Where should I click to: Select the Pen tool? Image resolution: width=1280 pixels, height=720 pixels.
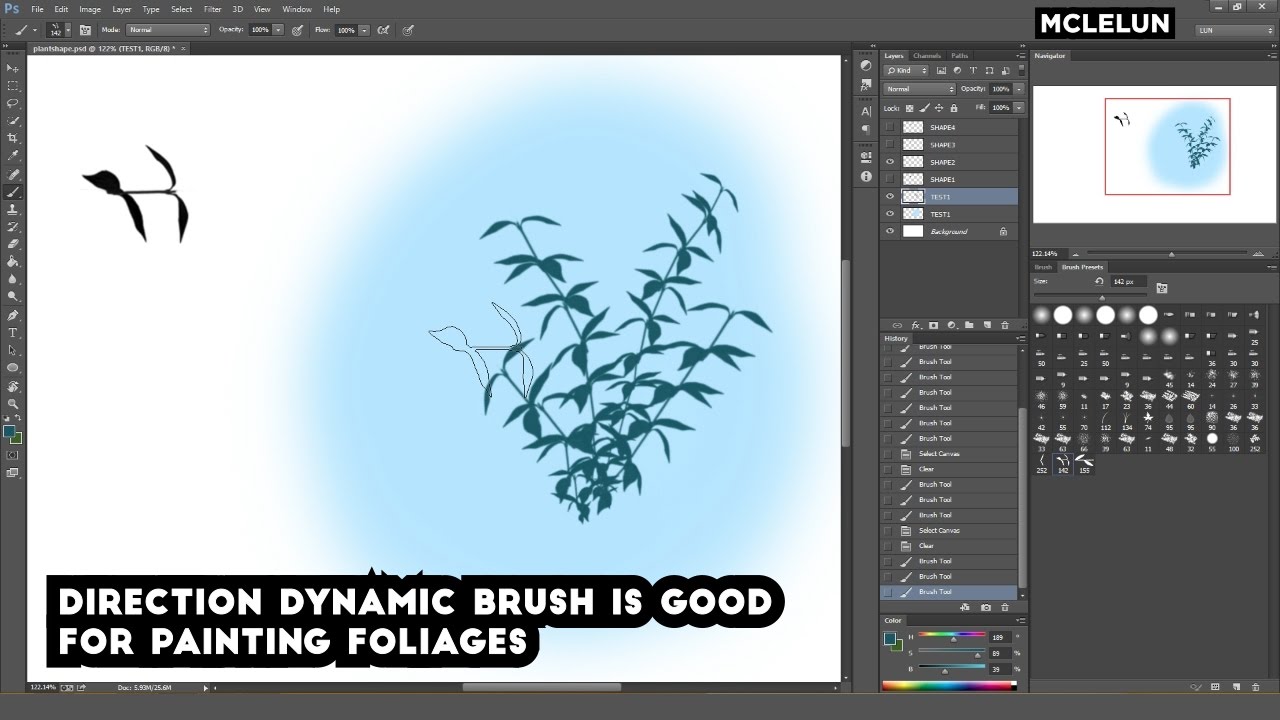coord(13,315)
